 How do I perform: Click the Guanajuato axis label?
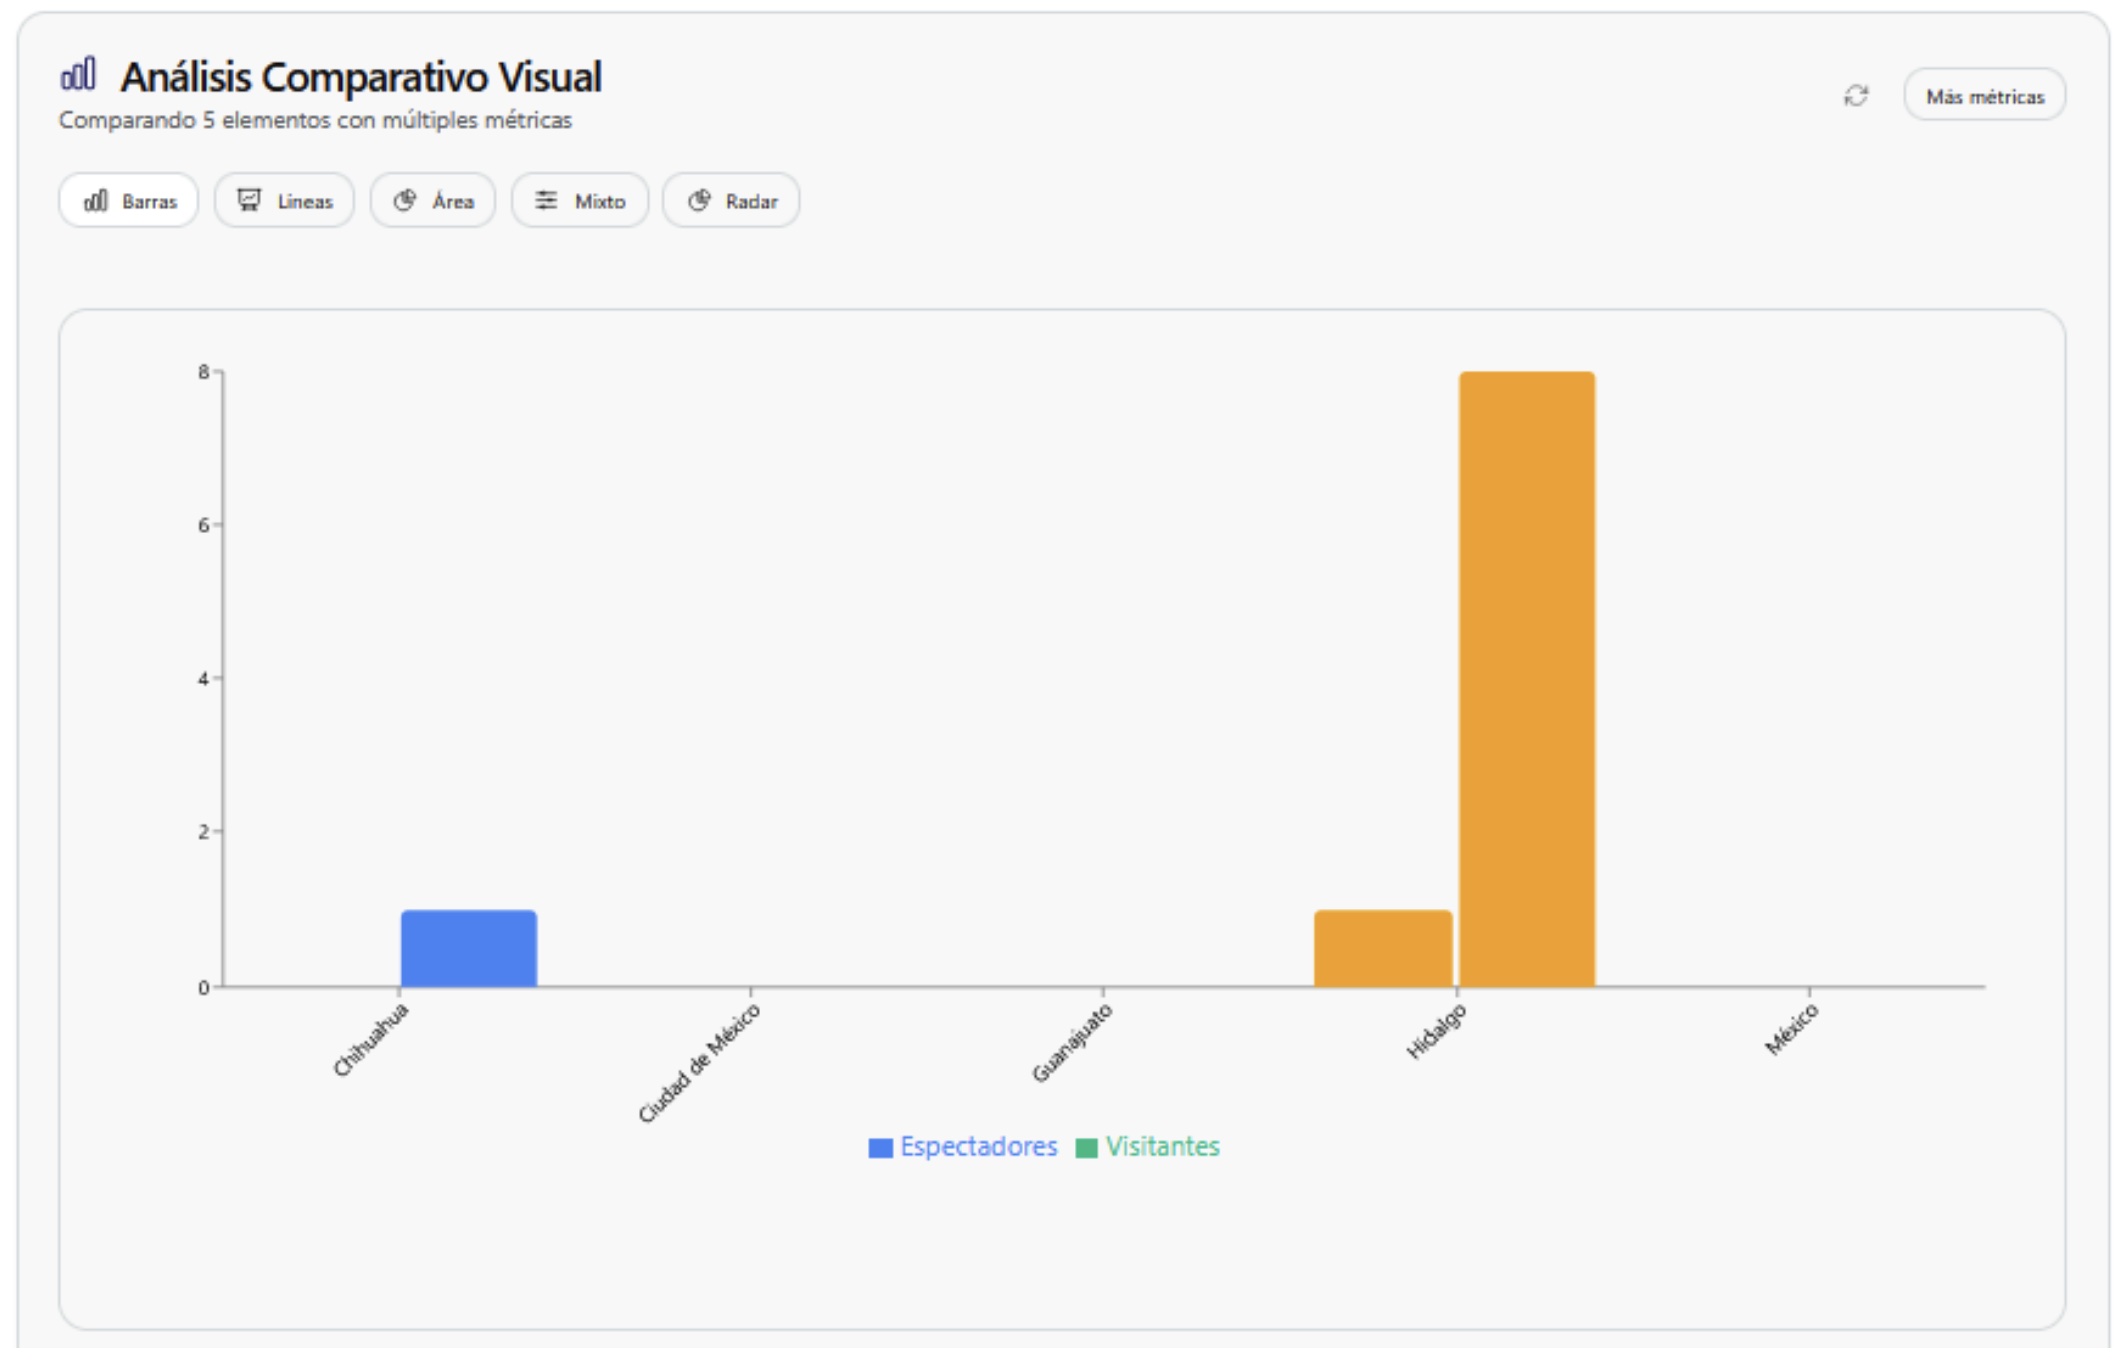(x=1073, y=1043)
